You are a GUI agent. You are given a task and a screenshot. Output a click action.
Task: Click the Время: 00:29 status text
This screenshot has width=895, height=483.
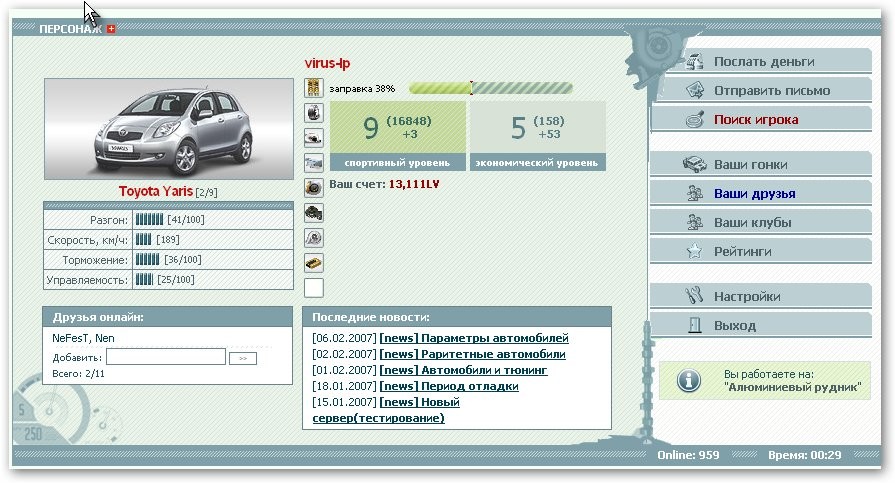coord(804,455)
